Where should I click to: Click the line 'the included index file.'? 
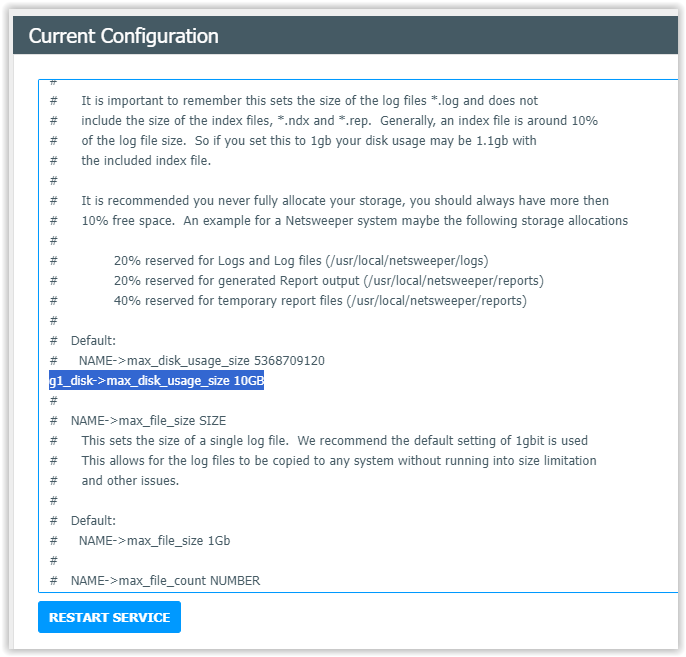[130, 161]
